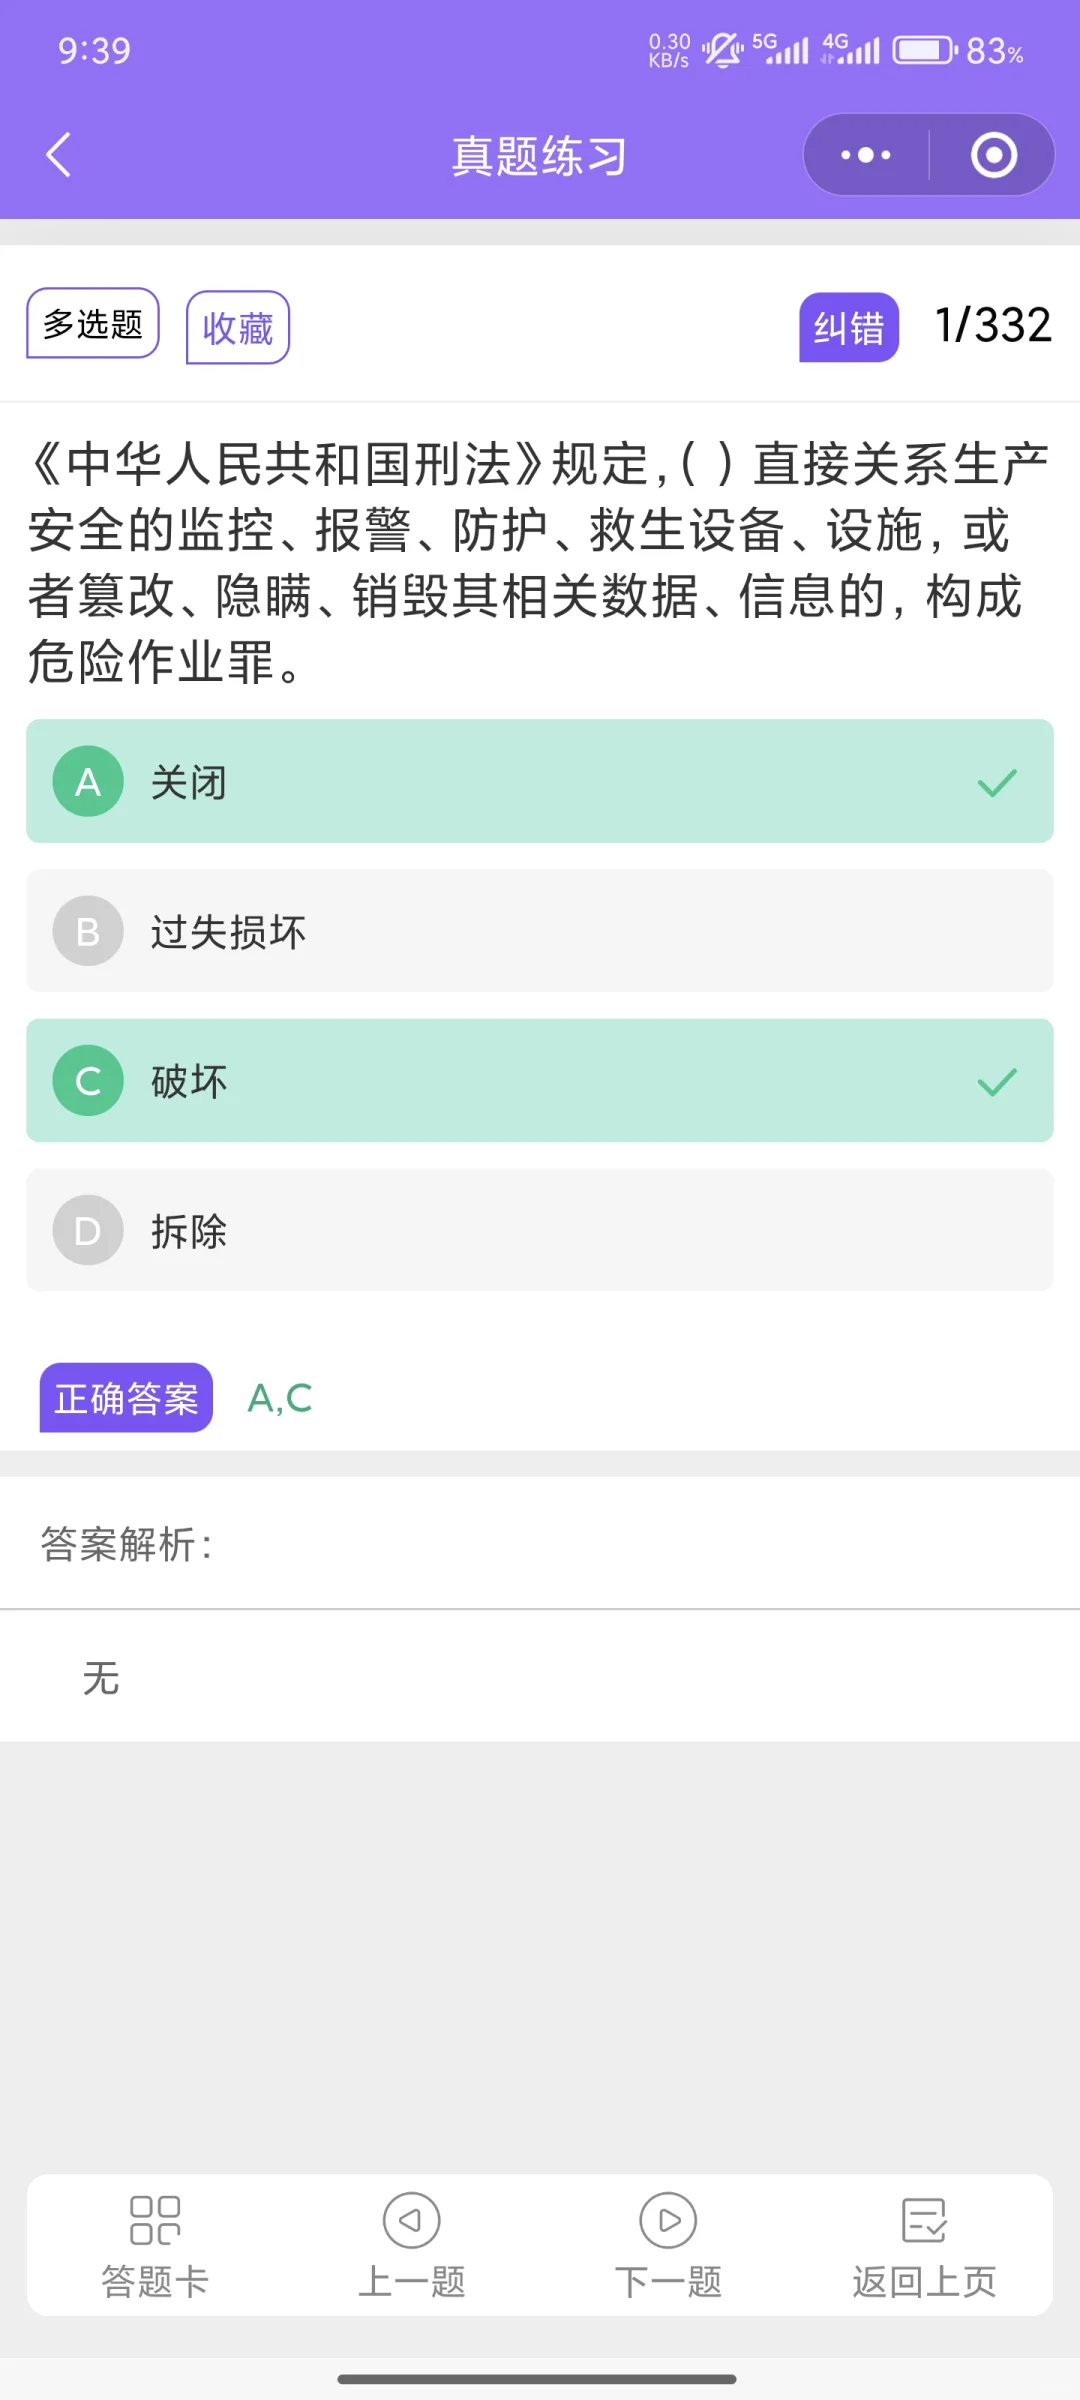Tap the battery indicator in status bar
The width and height of the screenshot is (1080, 2400).
[924, 50]
